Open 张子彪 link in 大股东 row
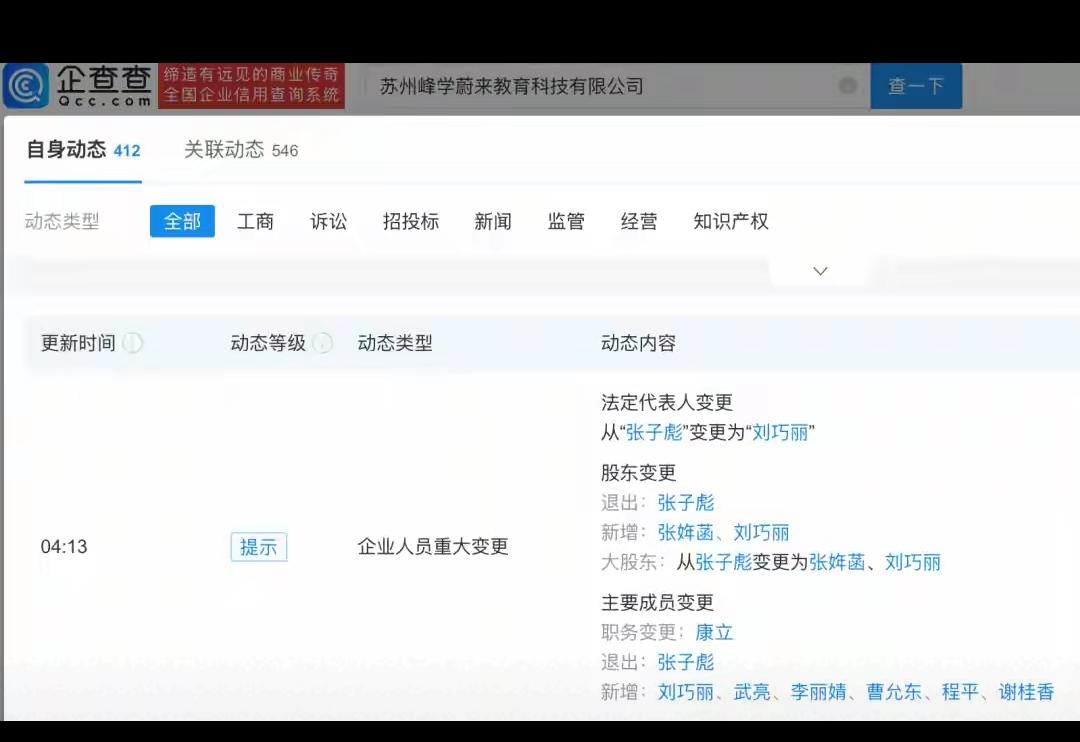Screen dimensions: 1080x742 coord(724,561)
